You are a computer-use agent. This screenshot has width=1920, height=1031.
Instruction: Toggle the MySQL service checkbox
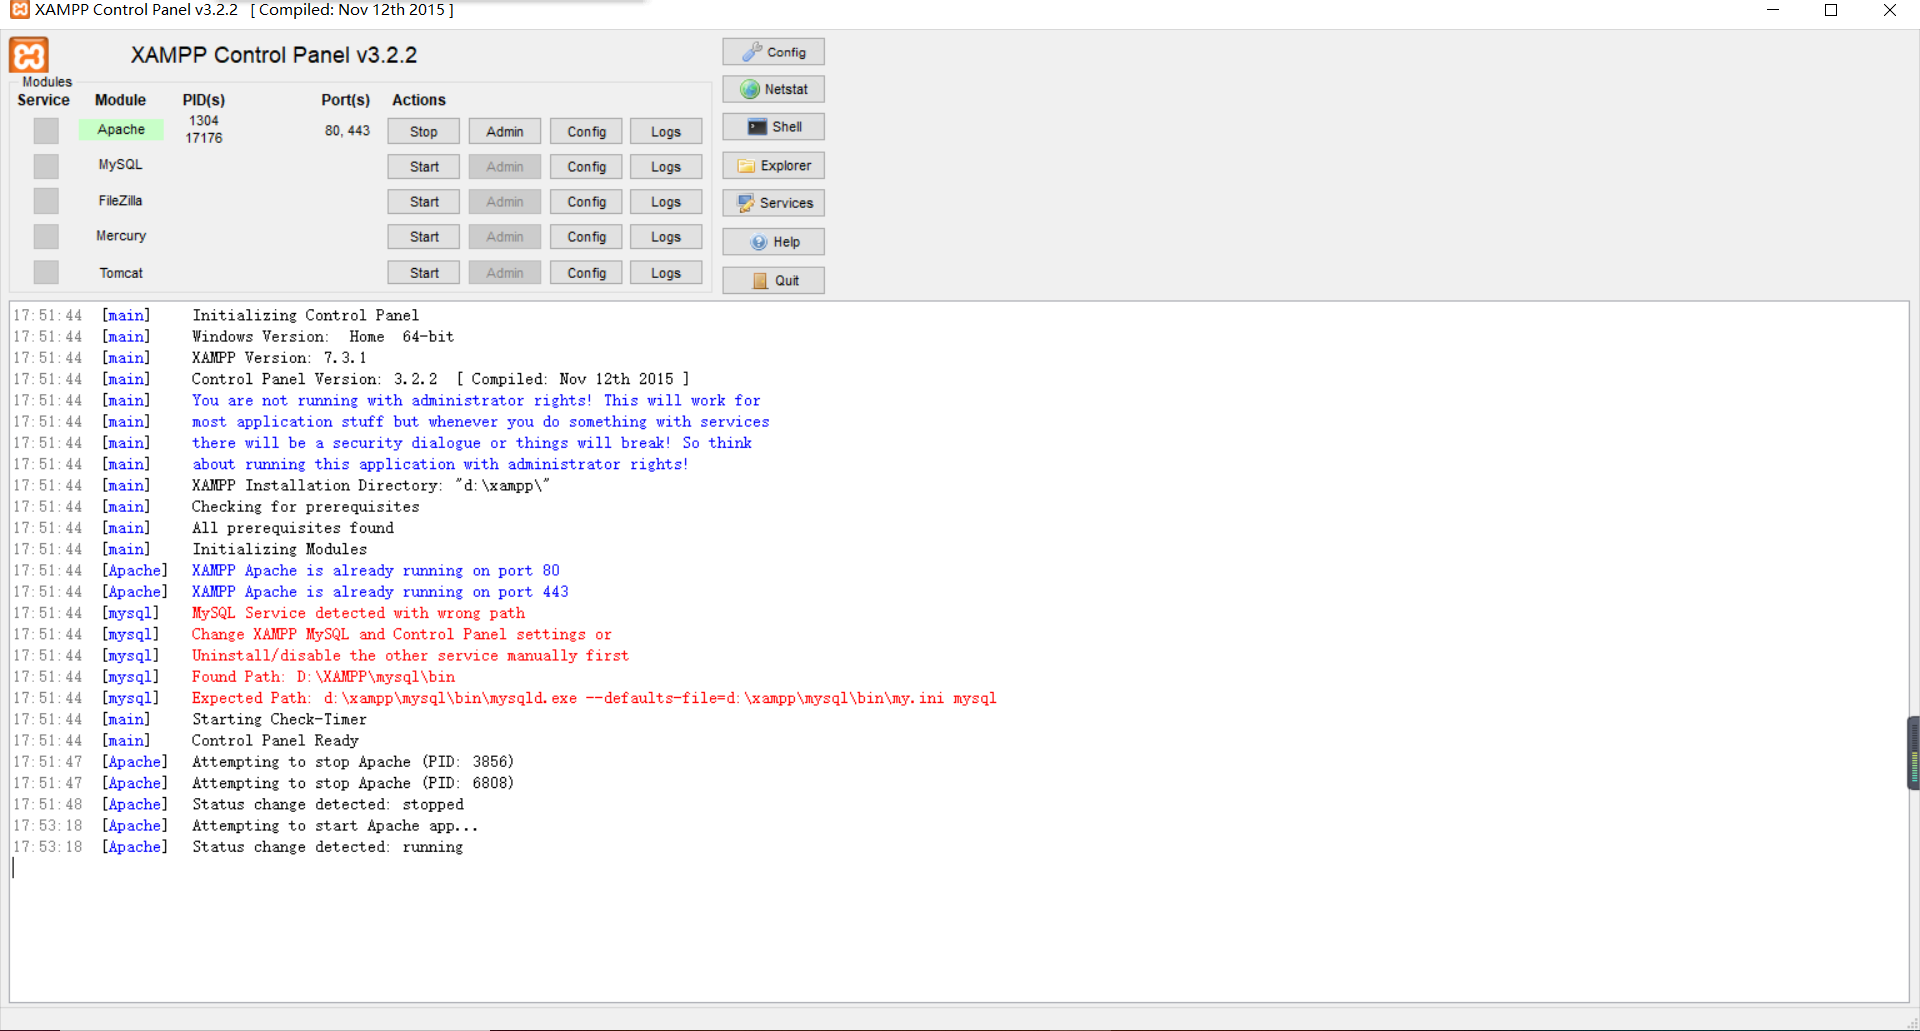click(46, 166)
